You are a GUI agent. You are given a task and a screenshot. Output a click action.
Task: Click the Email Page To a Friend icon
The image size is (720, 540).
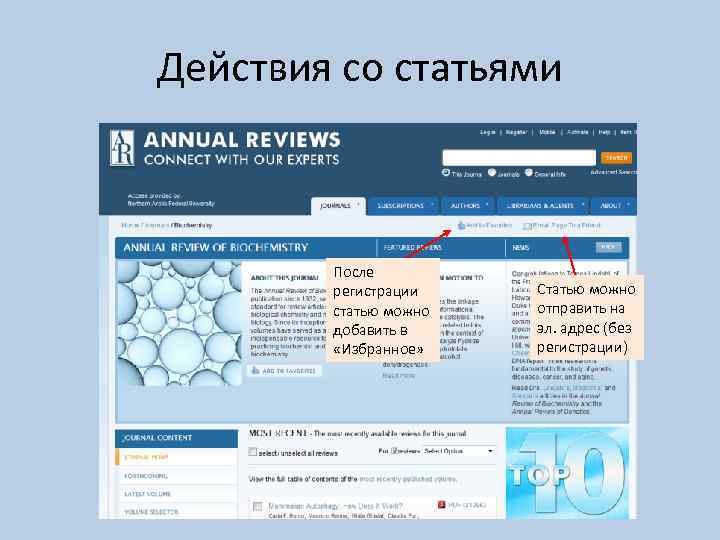(x=527, y=226)
